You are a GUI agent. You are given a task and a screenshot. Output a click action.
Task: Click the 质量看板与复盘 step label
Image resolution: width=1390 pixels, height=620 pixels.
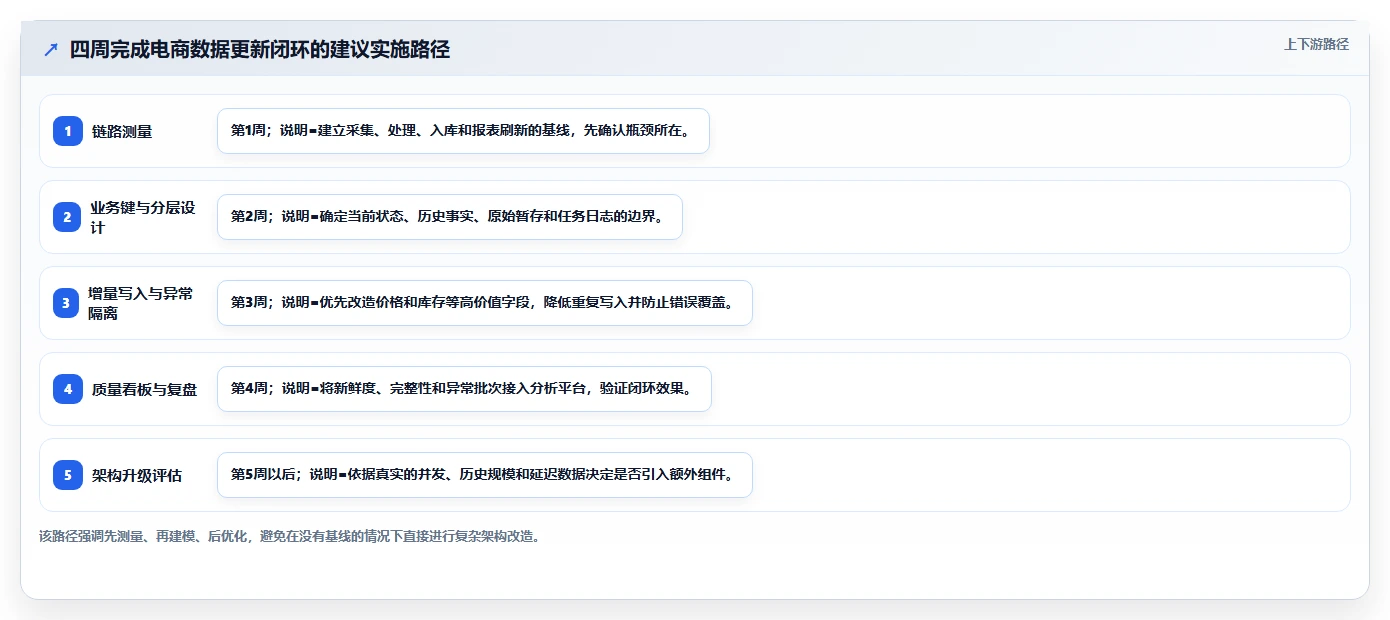144,389
